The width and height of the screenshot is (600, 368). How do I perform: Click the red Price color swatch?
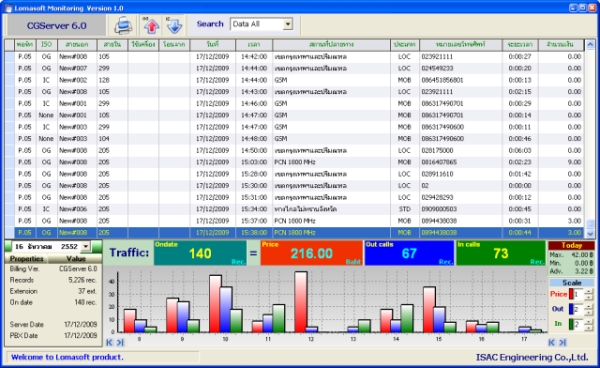pyautogui.click(x=571, y=294)
